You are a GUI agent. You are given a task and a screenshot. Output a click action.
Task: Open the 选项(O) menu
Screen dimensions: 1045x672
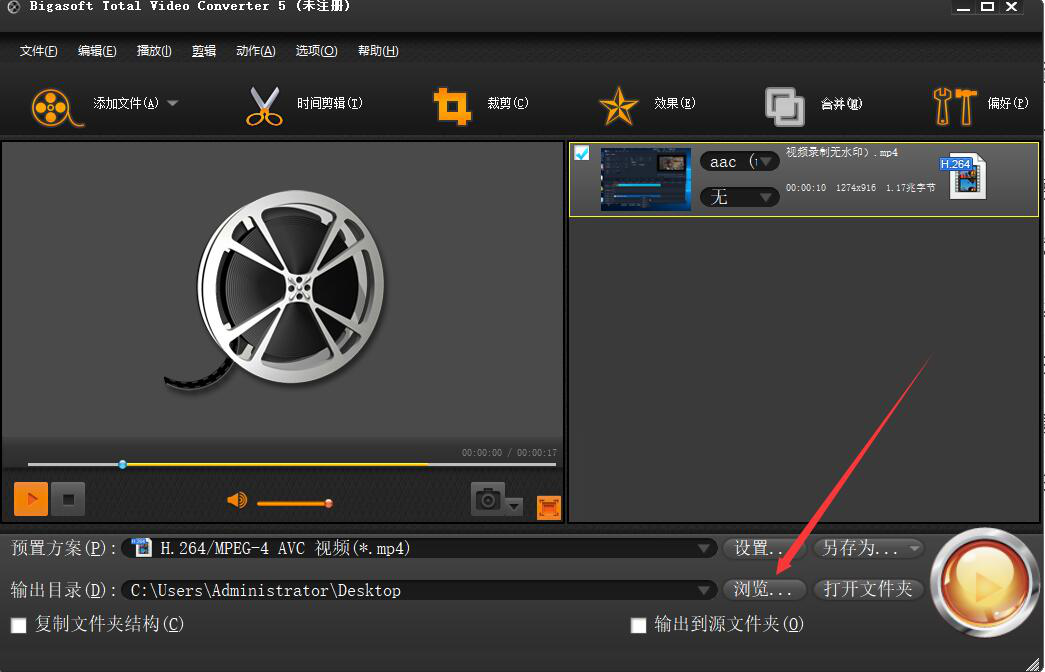pos(317,51)
